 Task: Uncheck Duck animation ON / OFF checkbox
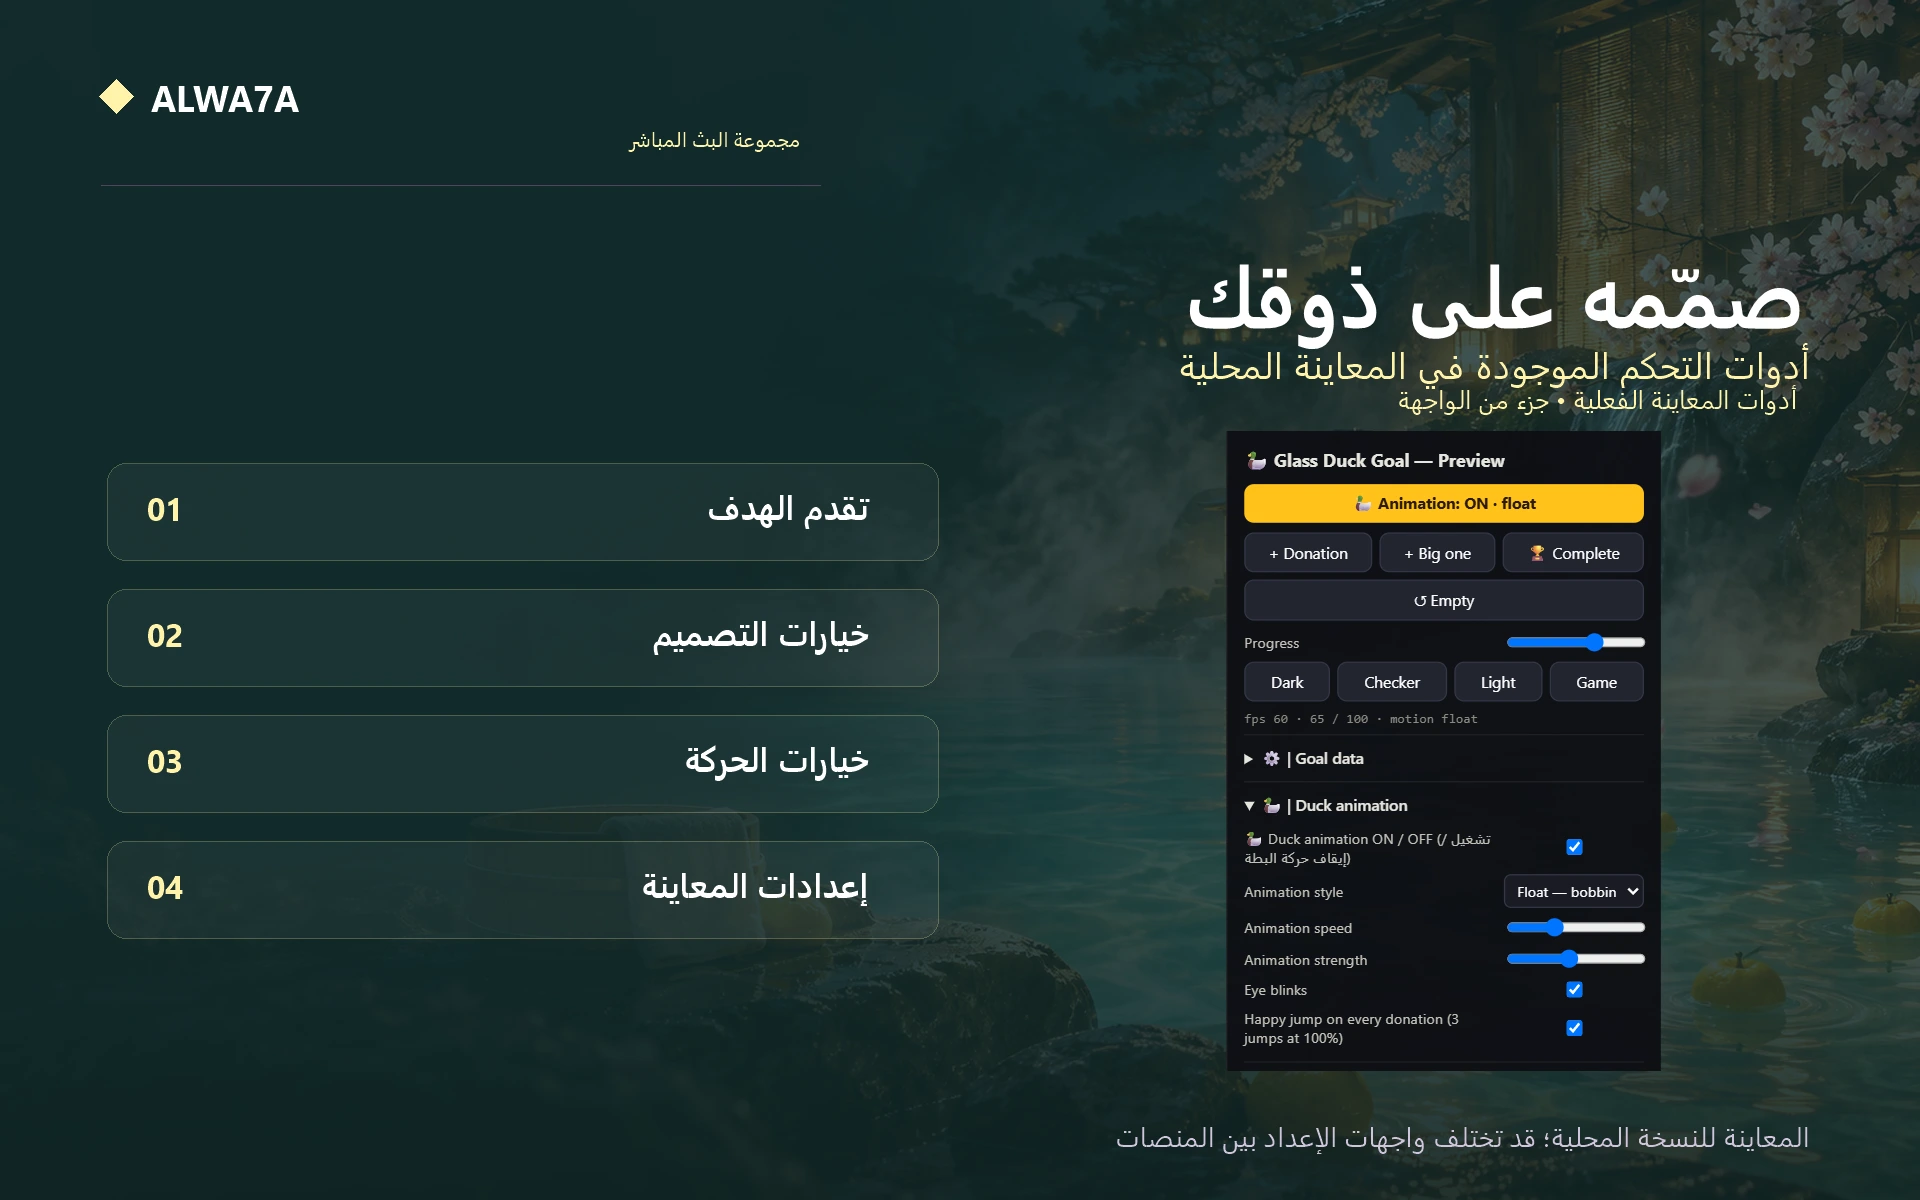1574,847
